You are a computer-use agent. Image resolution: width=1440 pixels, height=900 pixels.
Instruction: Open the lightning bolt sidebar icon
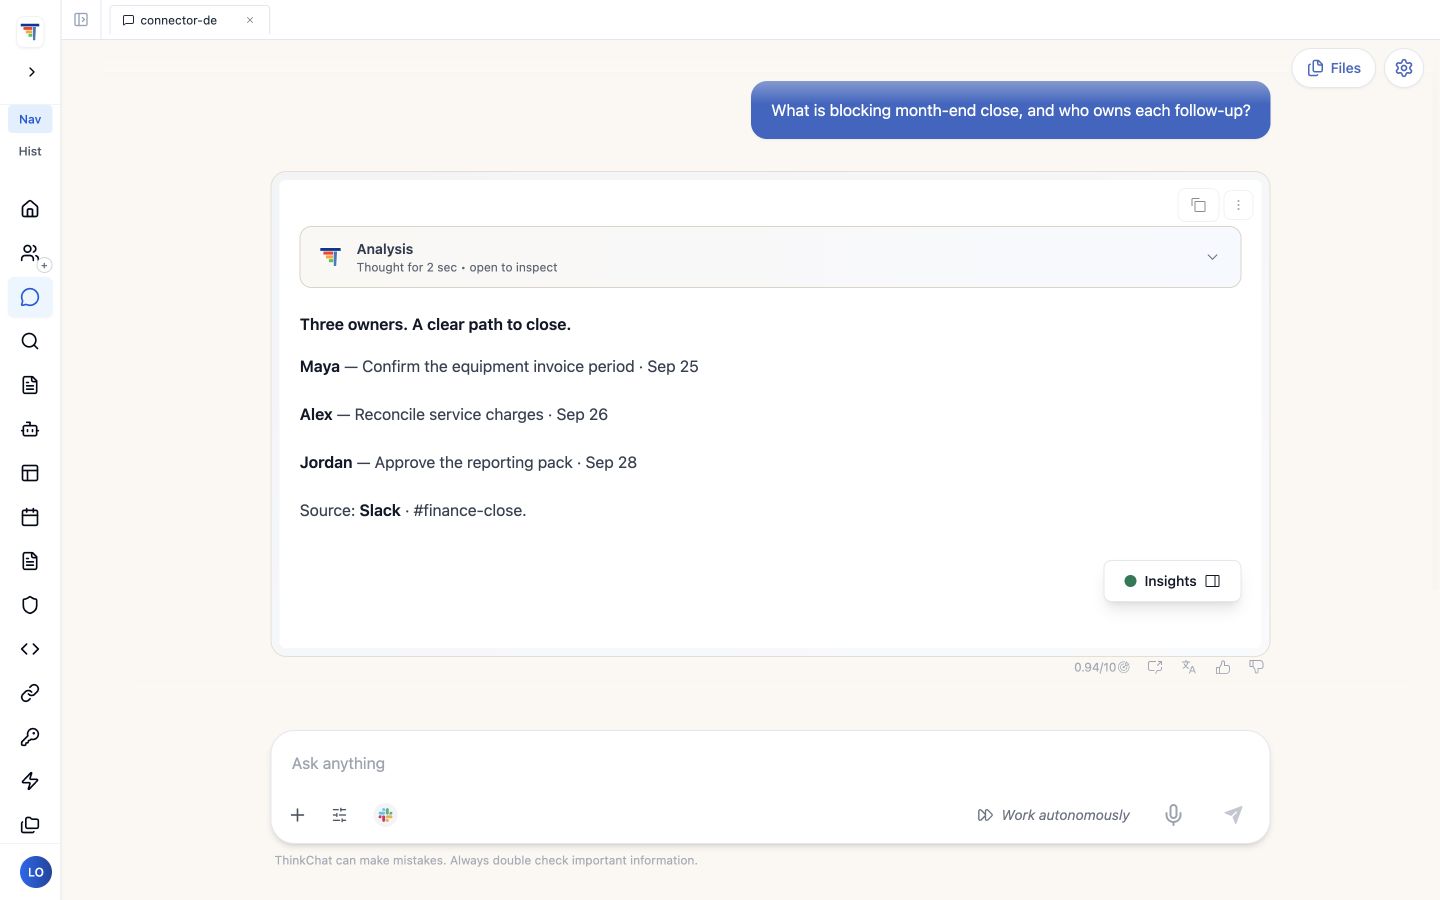30,781
